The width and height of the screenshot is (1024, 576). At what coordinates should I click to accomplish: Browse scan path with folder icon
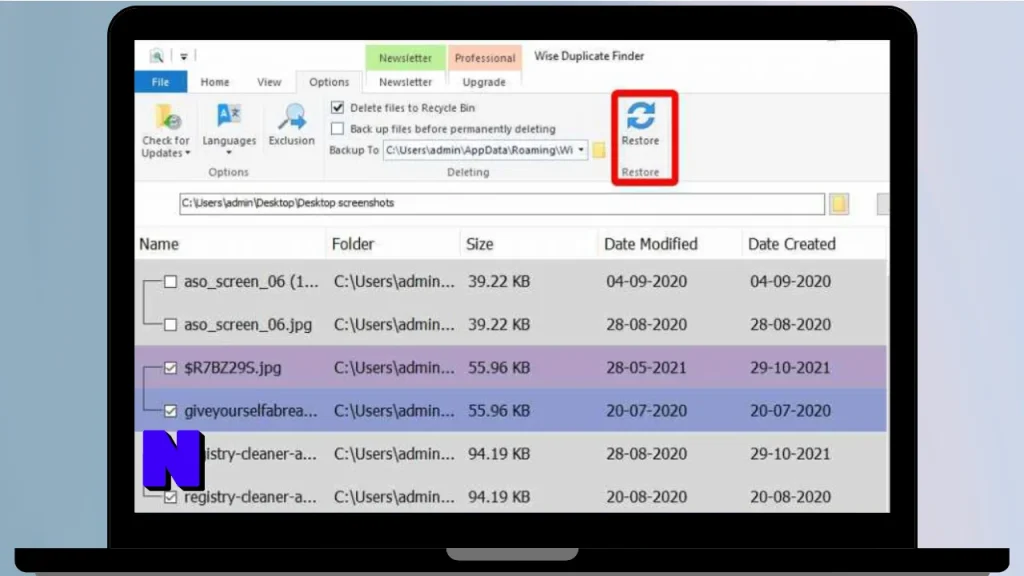click(x=839, y=204)
